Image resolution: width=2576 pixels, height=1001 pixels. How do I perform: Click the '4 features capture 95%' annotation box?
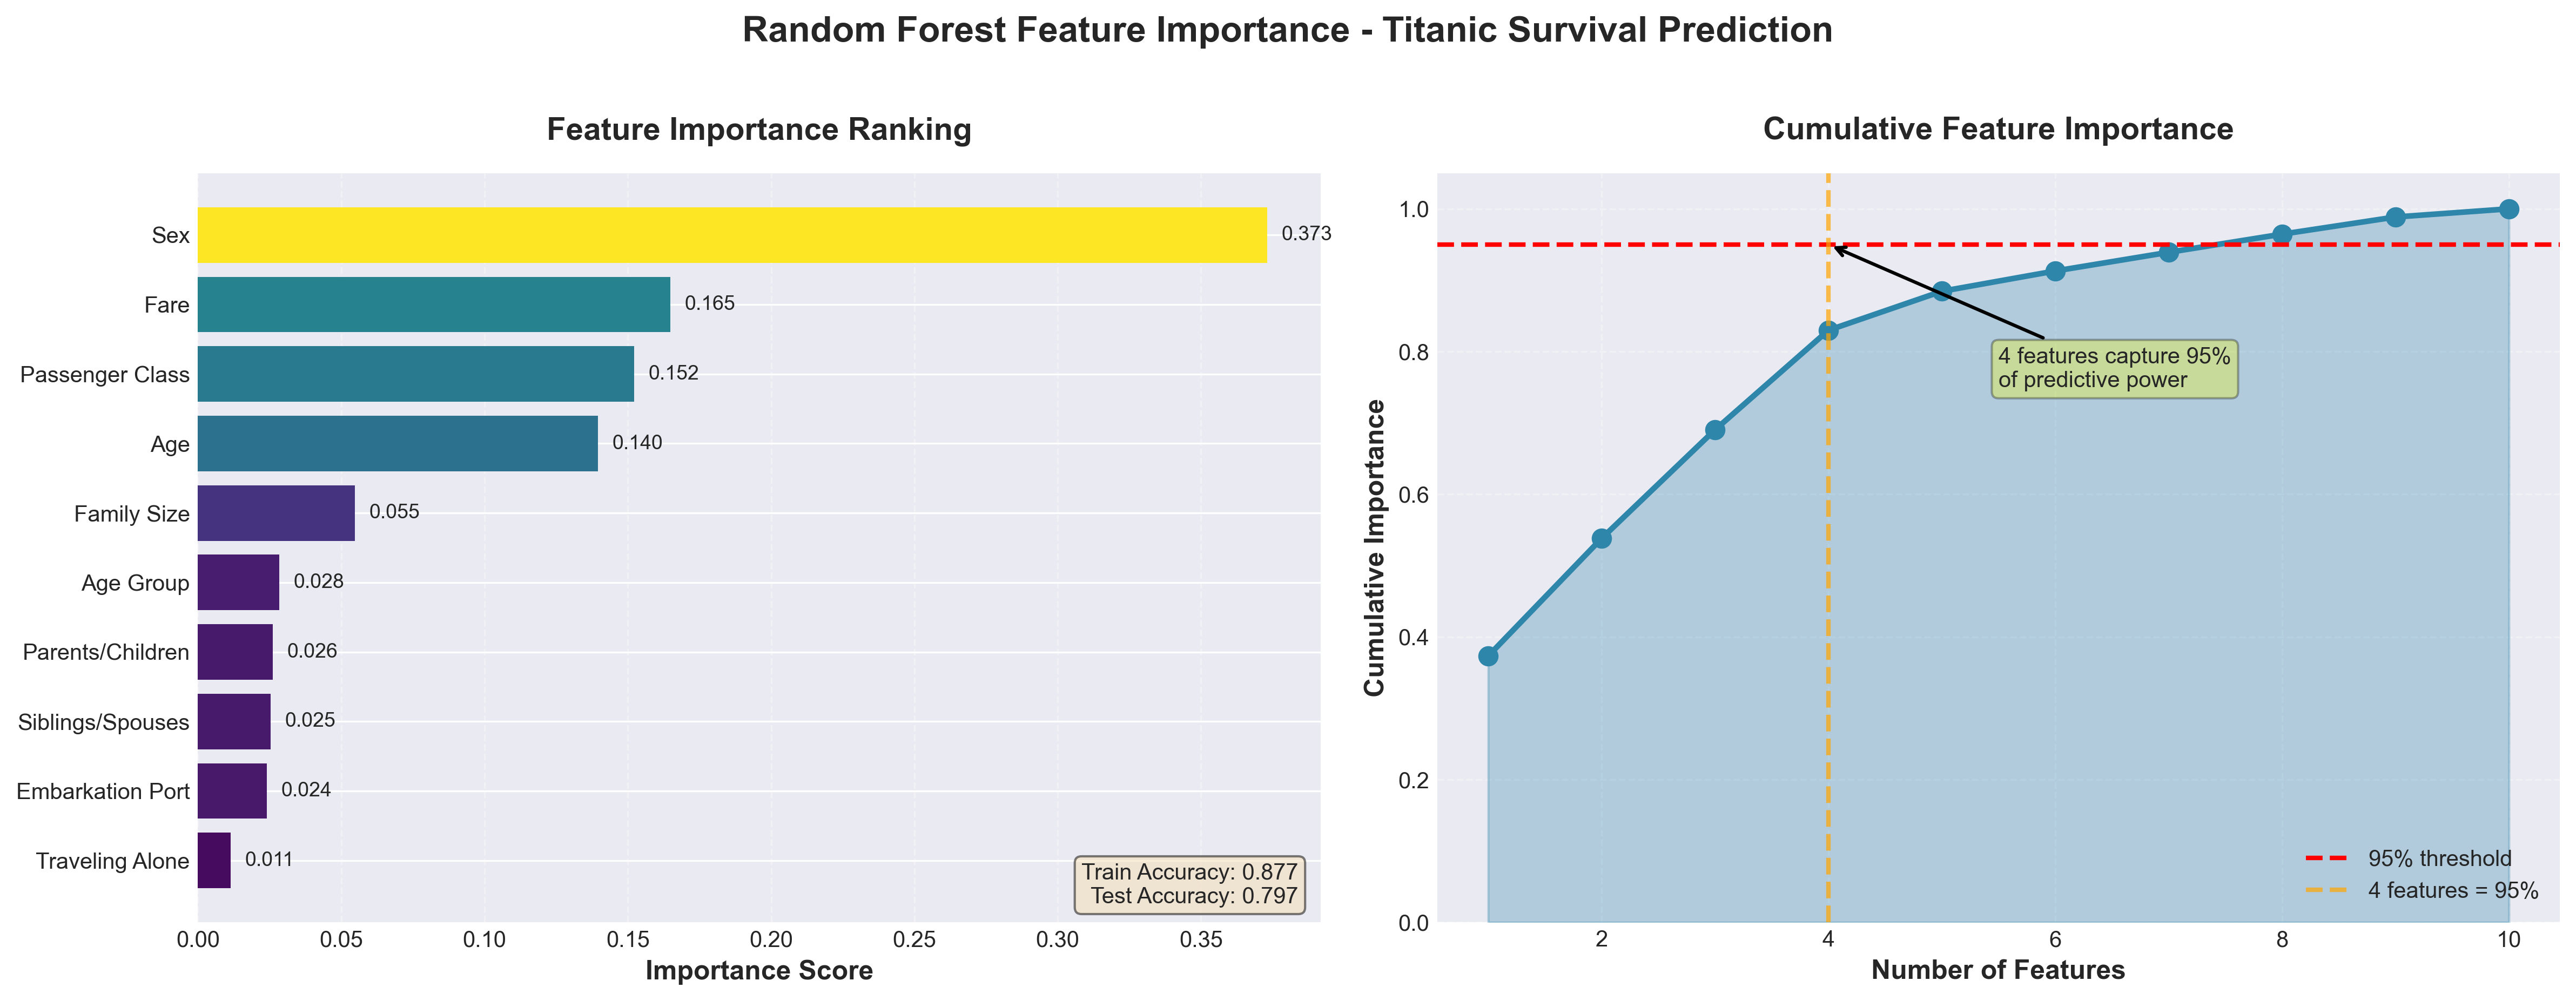2114,368
